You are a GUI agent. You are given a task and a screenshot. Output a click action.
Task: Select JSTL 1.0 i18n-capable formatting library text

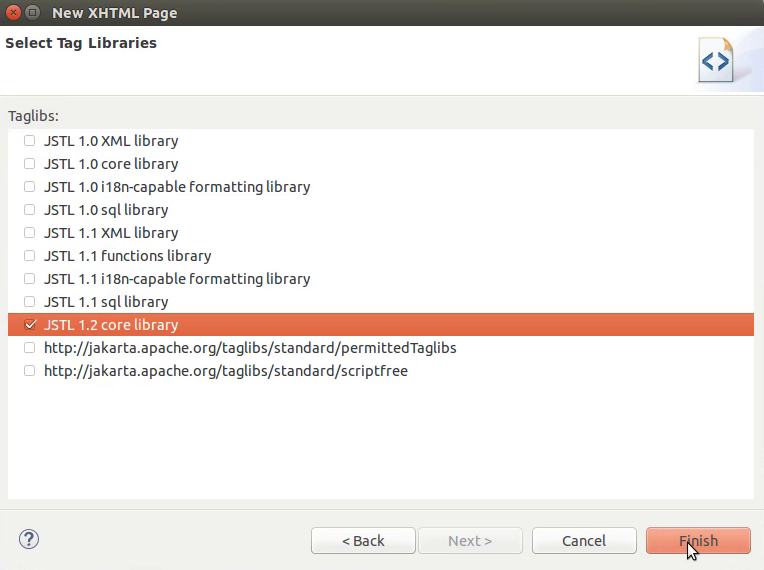[x=177, y=187]
